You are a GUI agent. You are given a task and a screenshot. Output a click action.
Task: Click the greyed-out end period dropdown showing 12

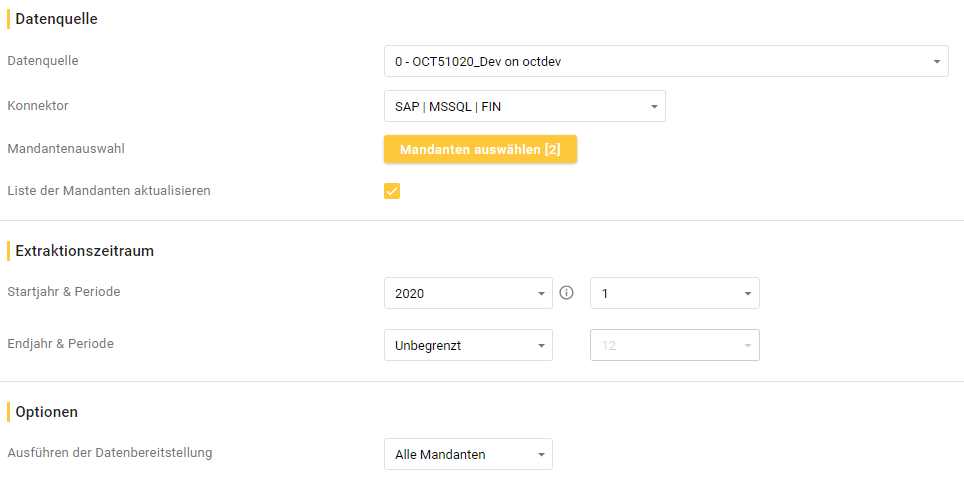tap(674, 346)
